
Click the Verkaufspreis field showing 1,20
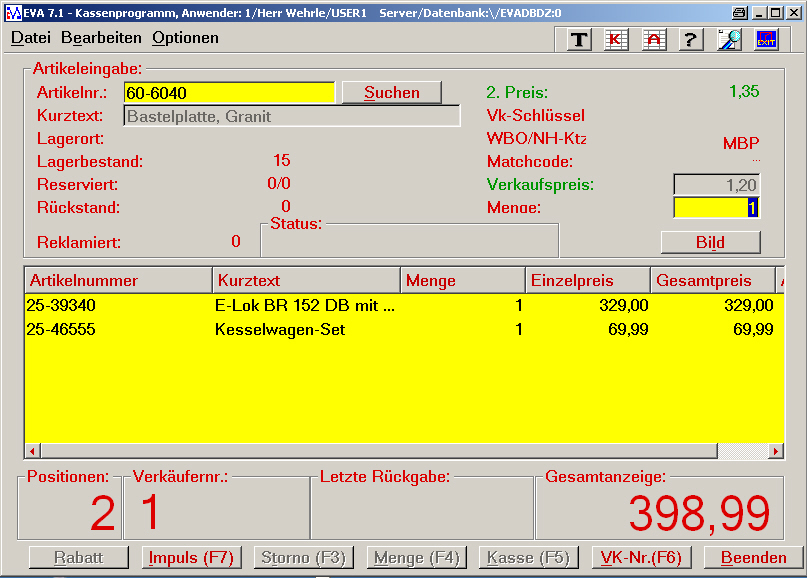pyautogui.click(x=716, y=185)
